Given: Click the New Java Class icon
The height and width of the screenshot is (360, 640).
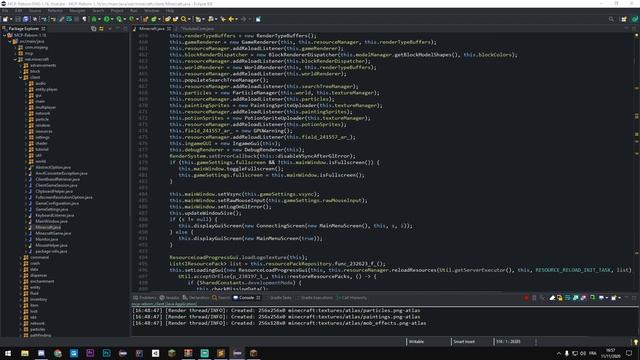Looking at the screenshot, I should coord(154,19).
